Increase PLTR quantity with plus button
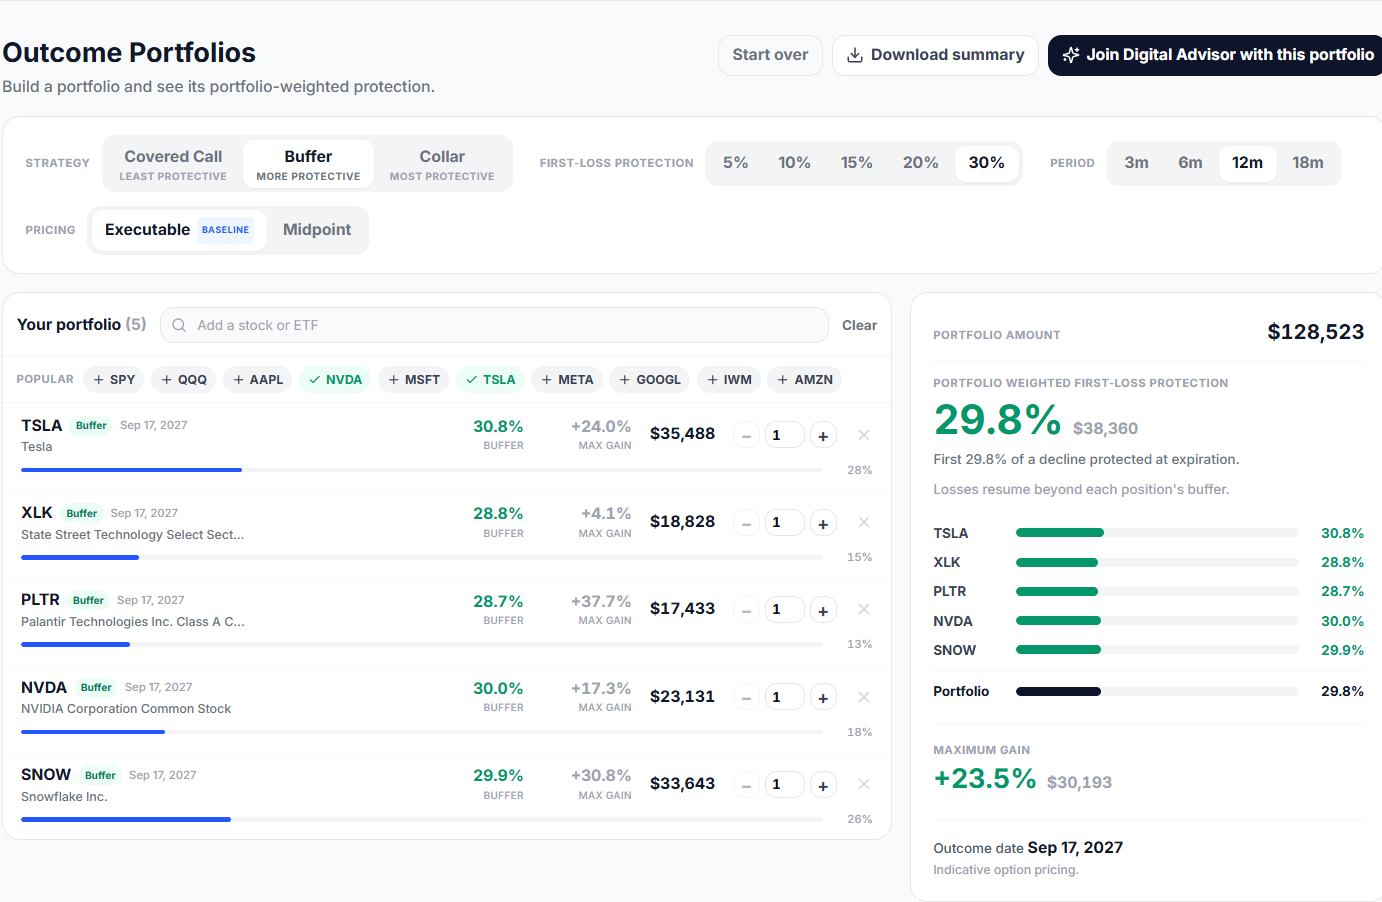 click(823, 610)
